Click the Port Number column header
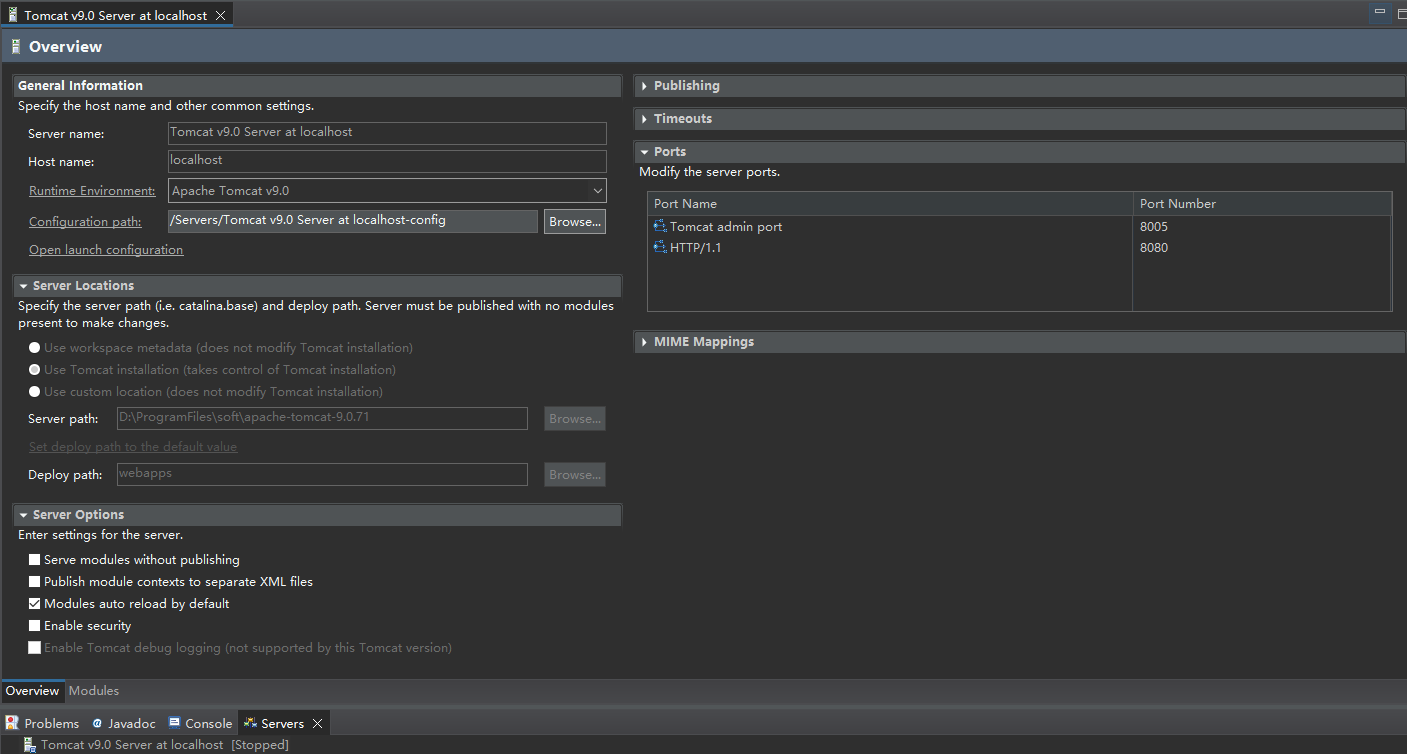 click(1262, 204)
